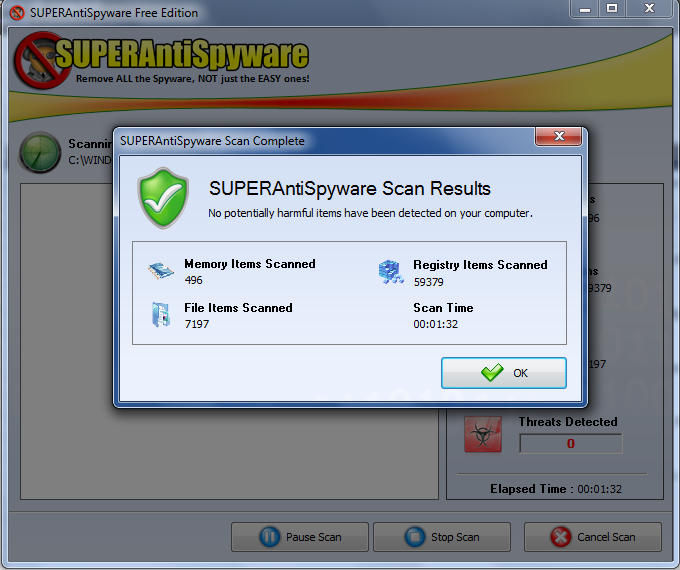Click the 'SUPERAntiSpyware Scan Complete' dialog title
This screenshot has width=680, height=570.
tap(212, 141)
